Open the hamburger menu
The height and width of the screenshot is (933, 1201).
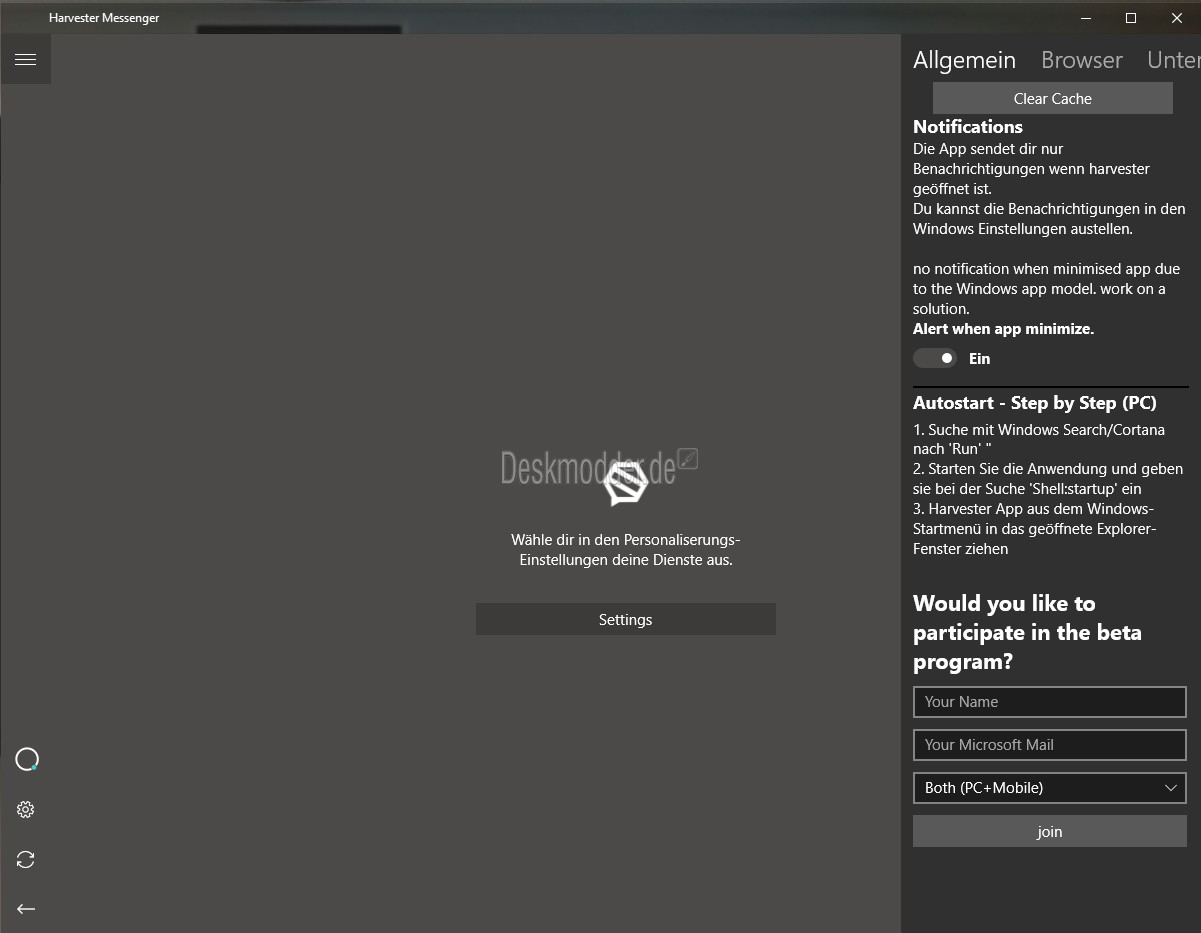(x=26, y=60)
